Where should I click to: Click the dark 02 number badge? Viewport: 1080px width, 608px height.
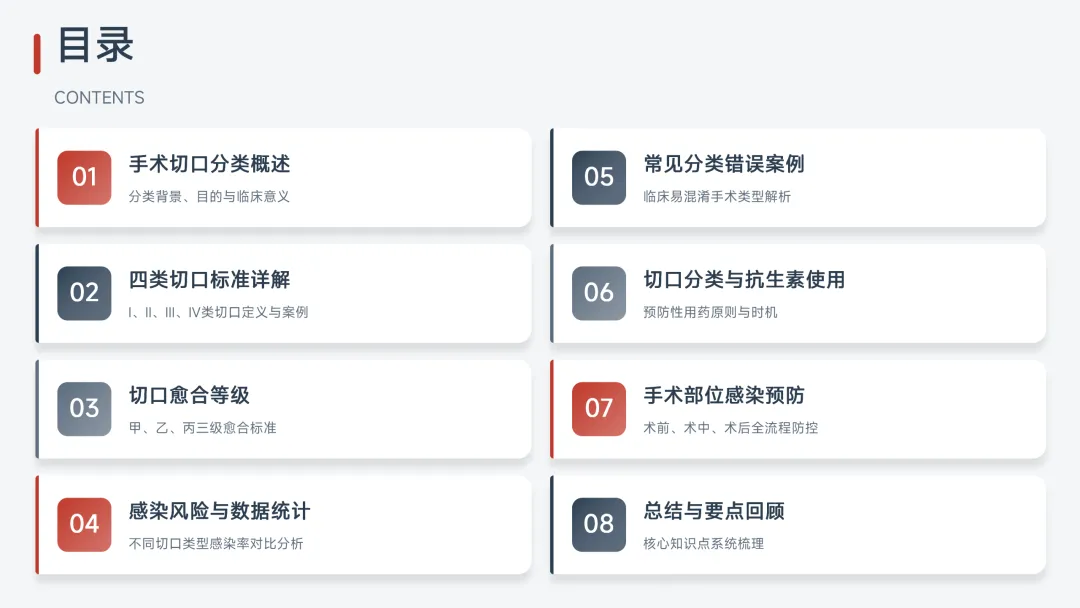[84, 293]
